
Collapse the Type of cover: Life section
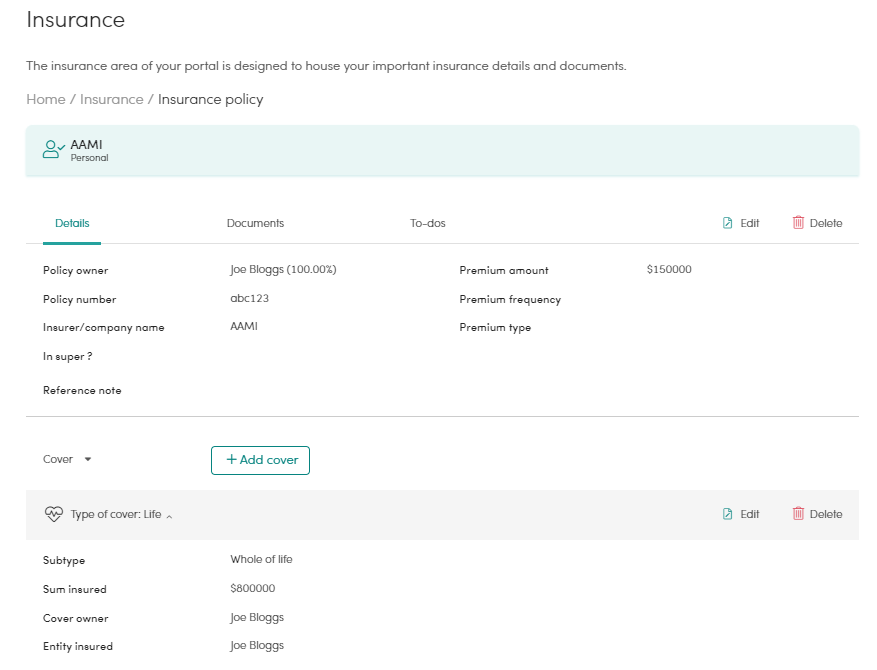click(x=169, y=516)
